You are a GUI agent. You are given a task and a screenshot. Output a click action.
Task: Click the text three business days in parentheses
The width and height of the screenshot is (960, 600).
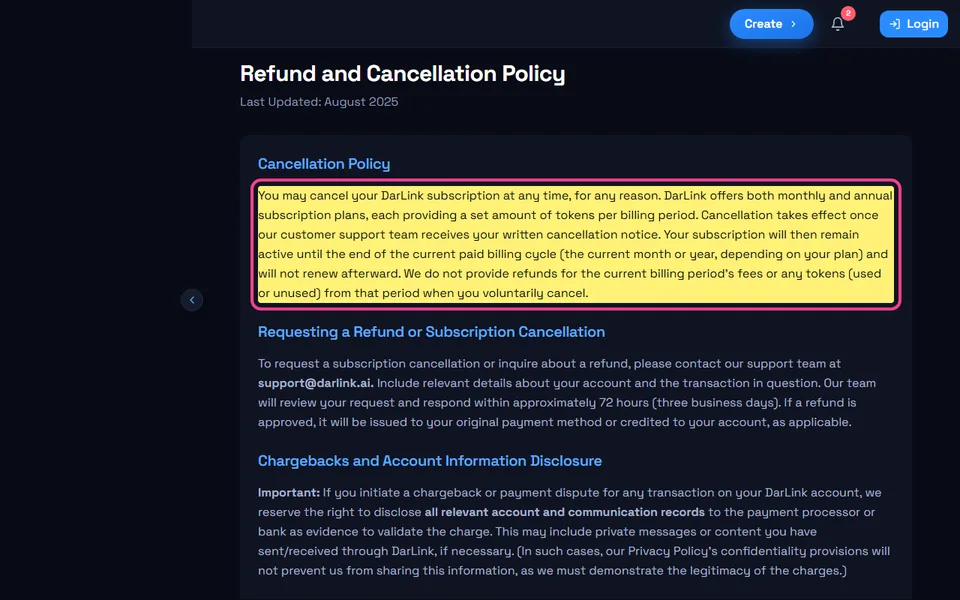tap(716, 403)
